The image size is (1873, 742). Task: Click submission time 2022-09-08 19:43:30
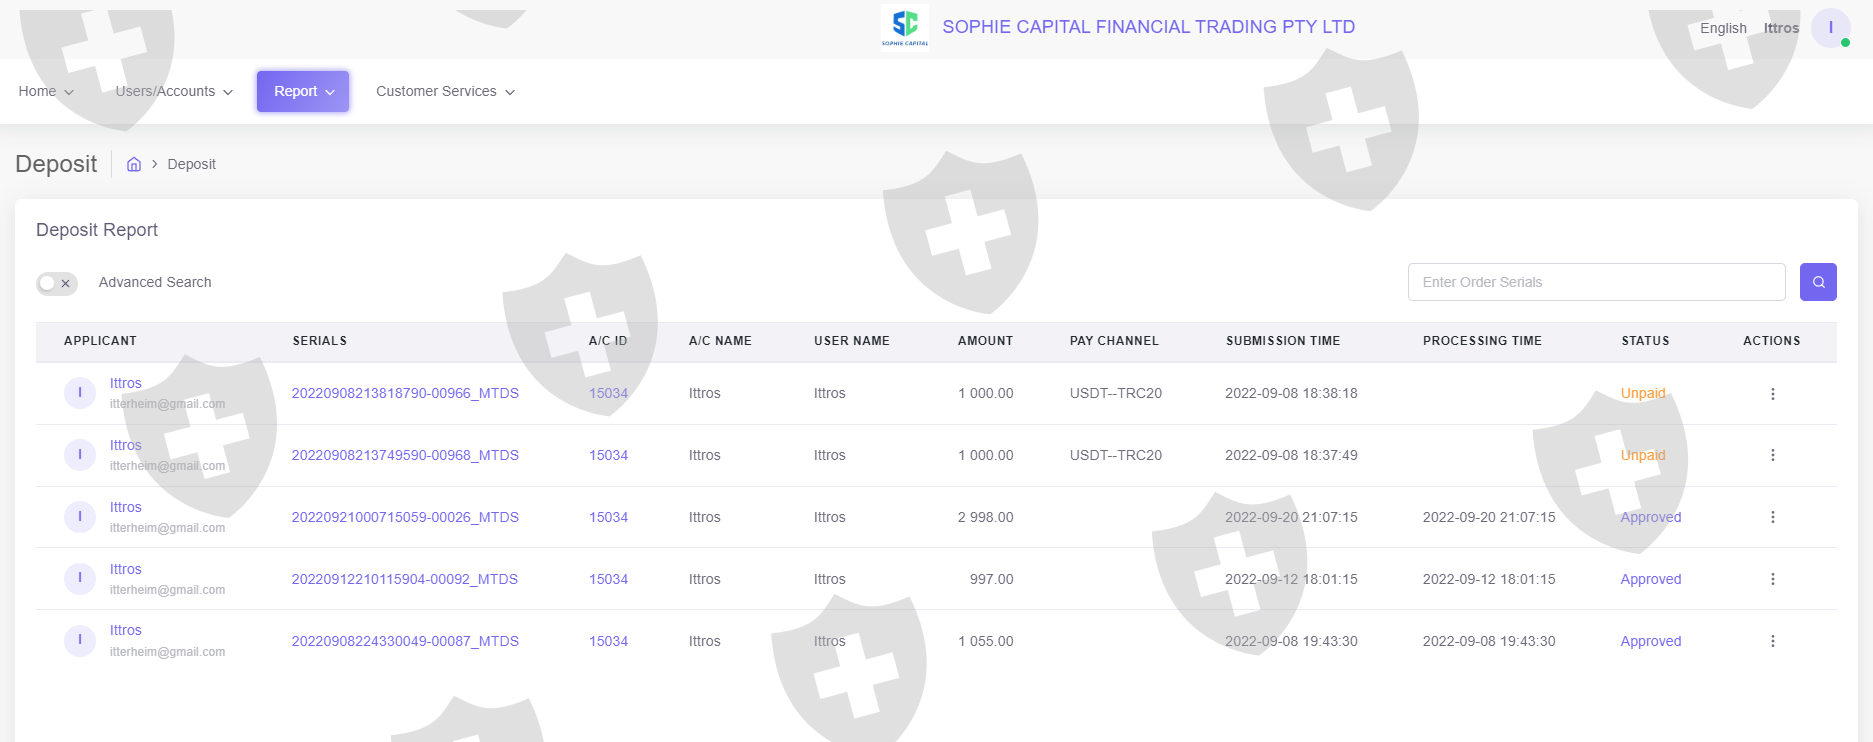(x=1291, y=641)
